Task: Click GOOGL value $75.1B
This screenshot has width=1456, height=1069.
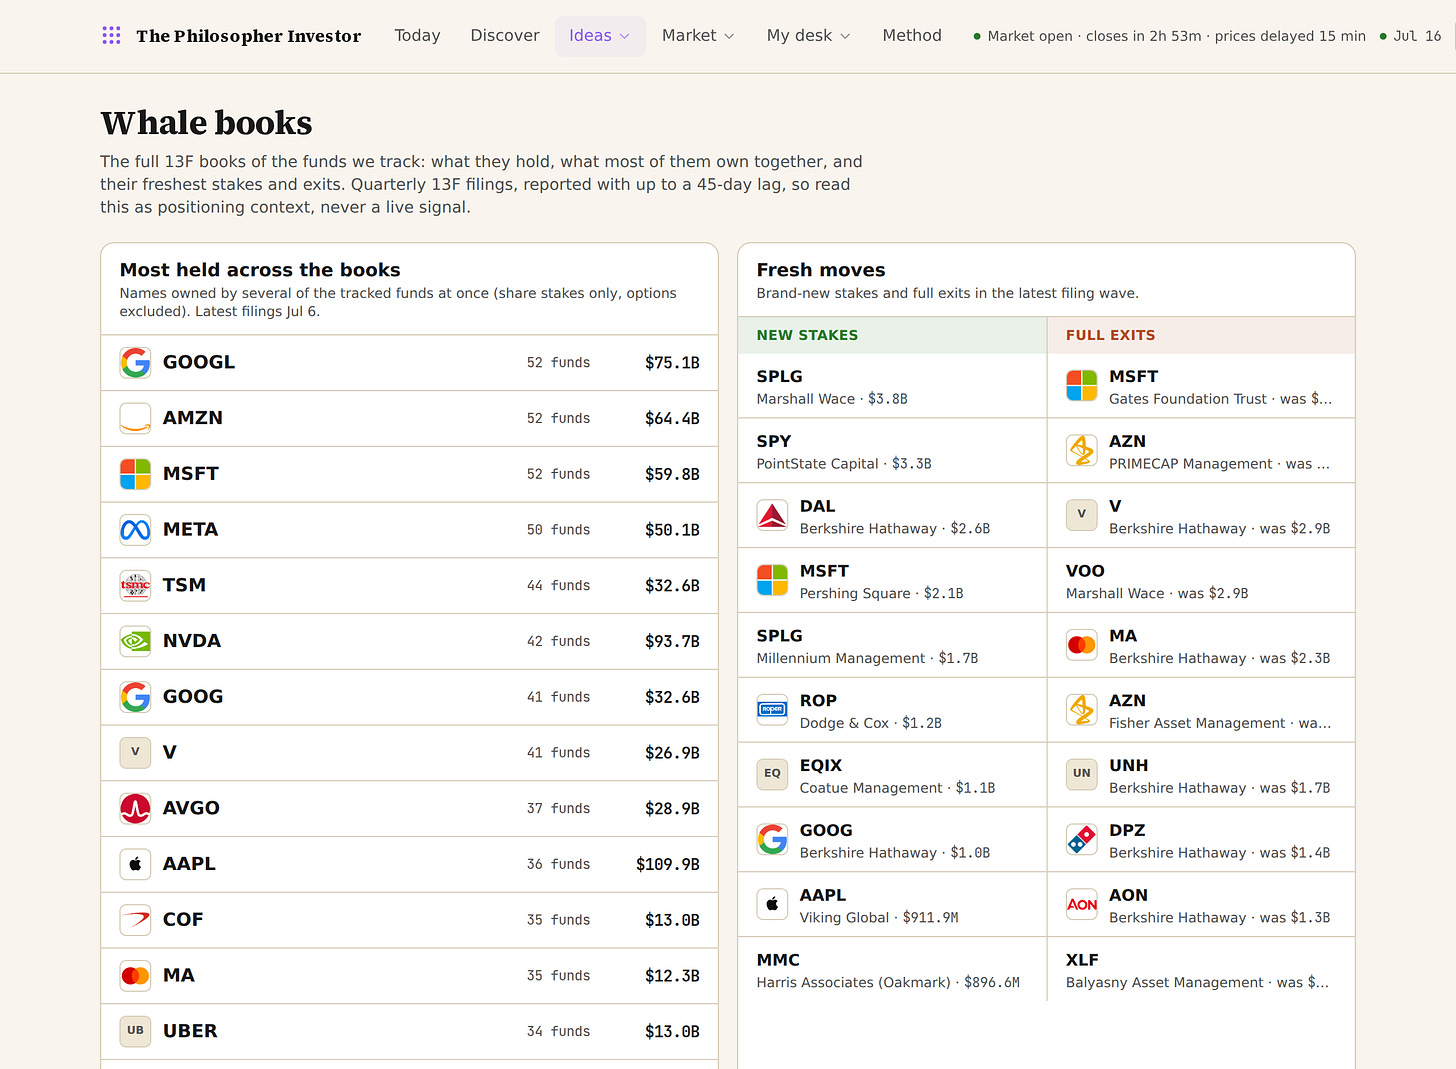Action: [x=672, y=363]
